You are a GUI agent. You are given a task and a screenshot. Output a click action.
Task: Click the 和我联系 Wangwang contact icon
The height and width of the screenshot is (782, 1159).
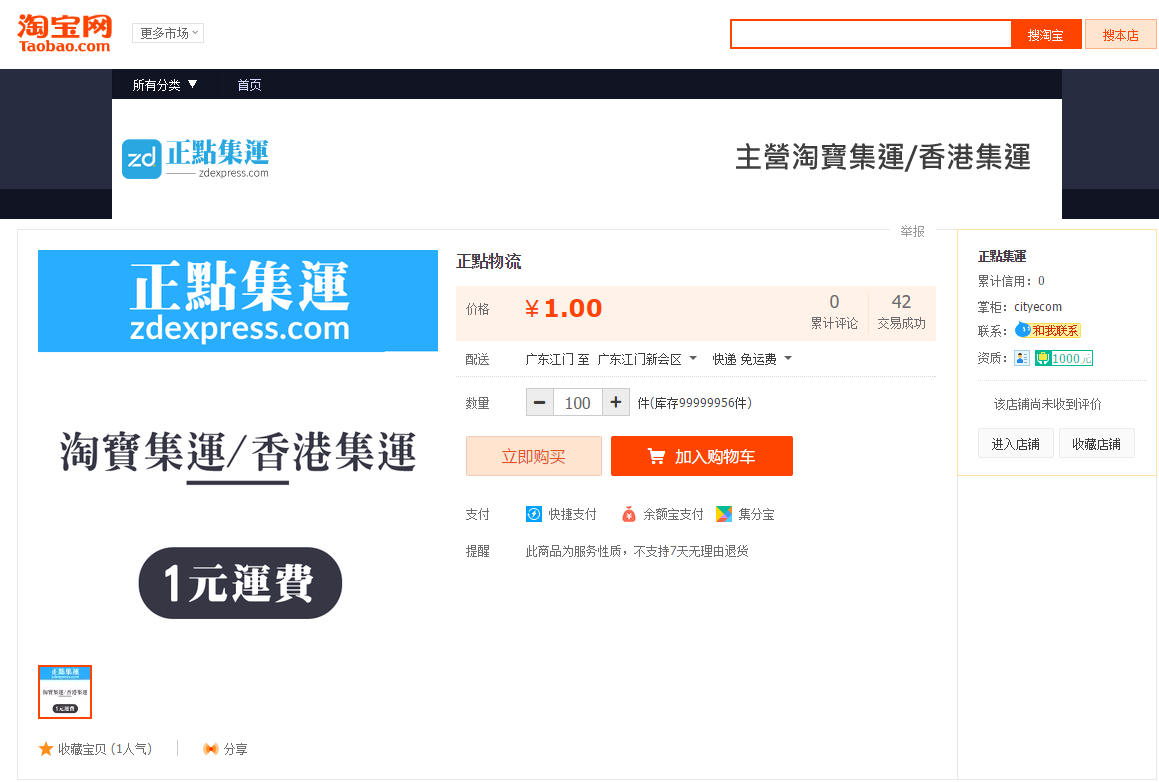point(1047,330)
